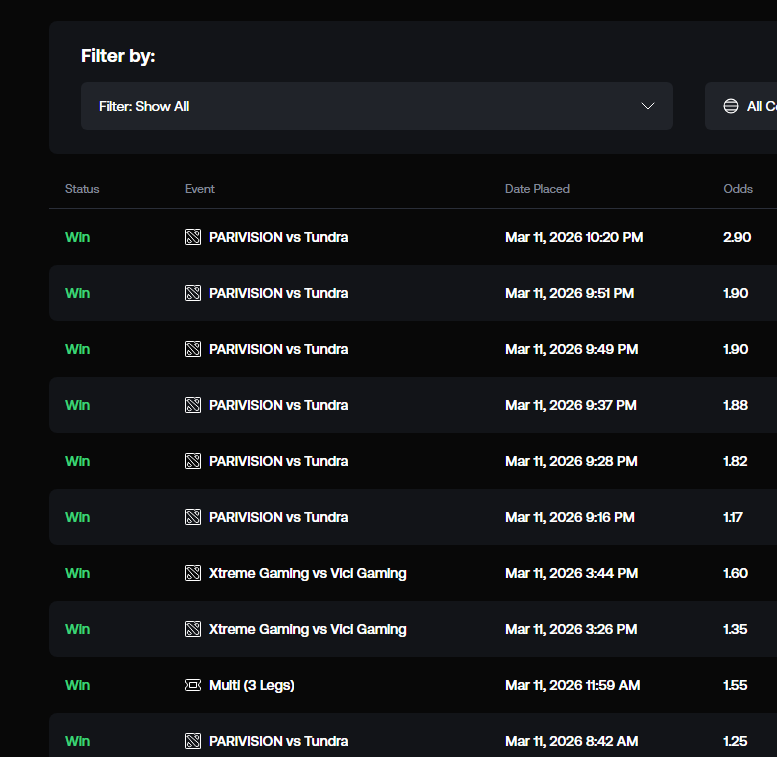Viewport: 777px width, 757px height.
Task: Click Dota icon in 9:16 PM bet row
Action: tap(193, 517)
